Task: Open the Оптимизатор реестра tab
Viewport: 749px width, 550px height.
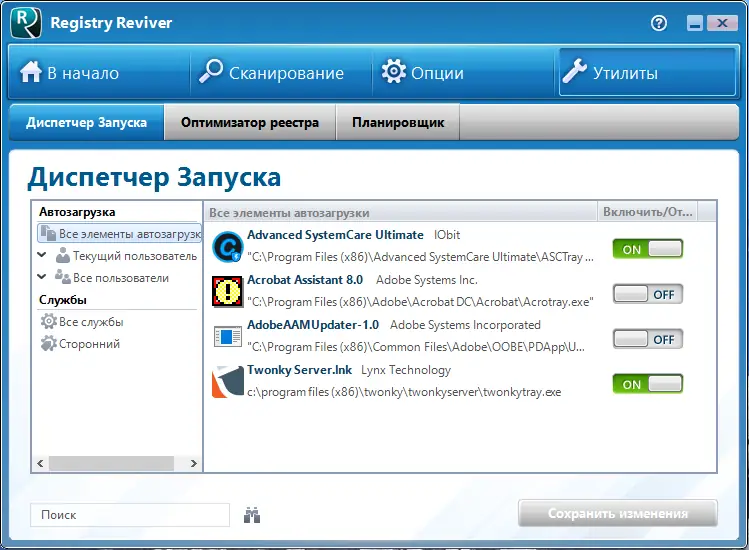Action: tap(250, 122)
